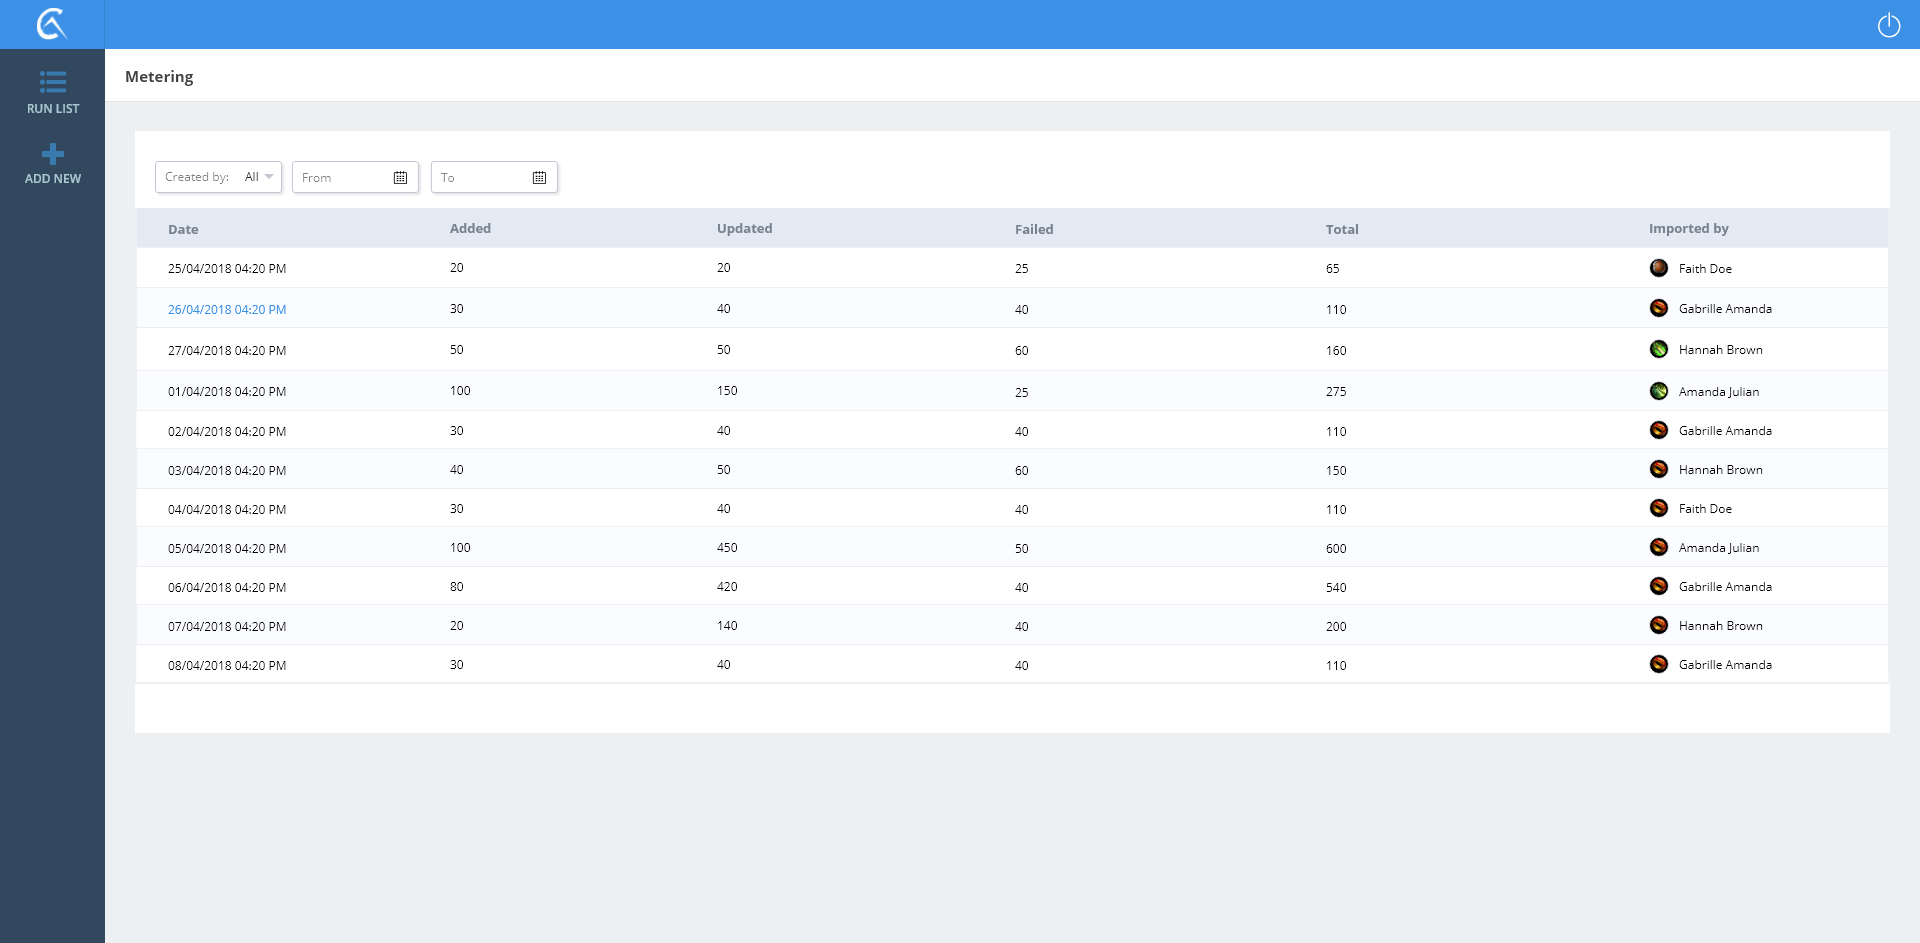Sort by the Date column header
Screen dimensions: 1920x943
coord(183,229)
